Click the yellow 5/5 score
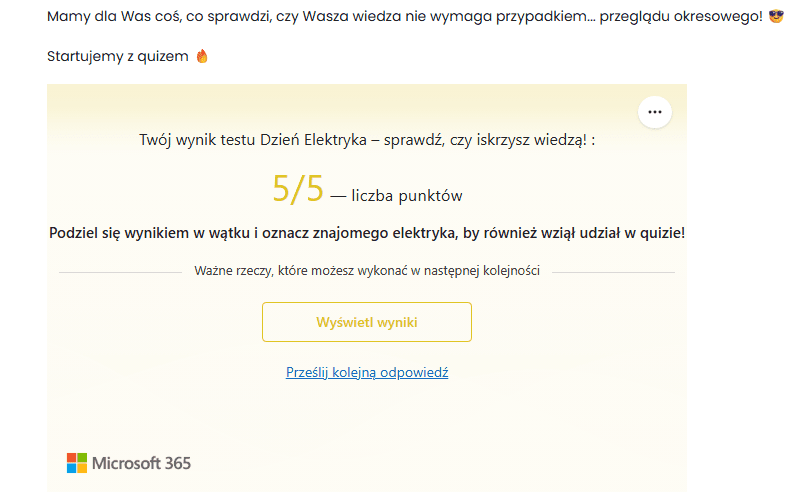 [x=298, y=189]
